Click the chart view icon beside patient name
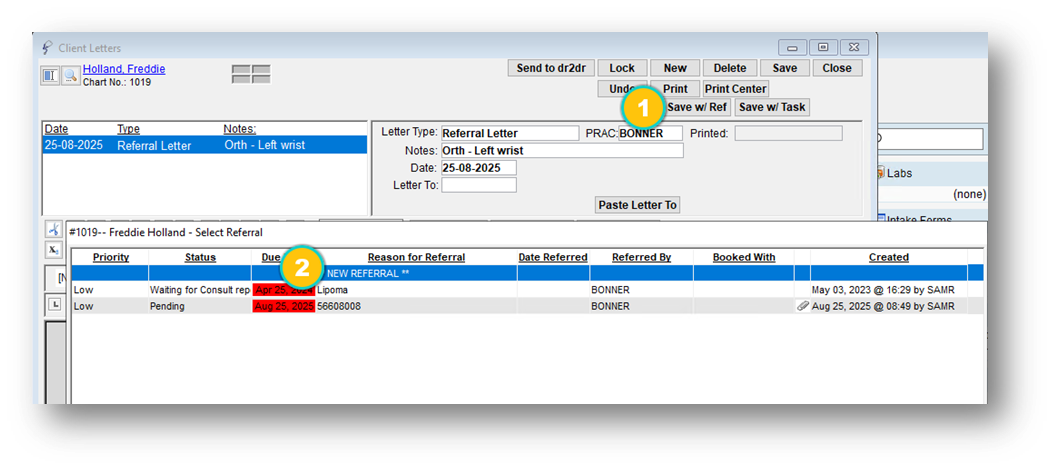1053x469 pixels. [50, 76]
